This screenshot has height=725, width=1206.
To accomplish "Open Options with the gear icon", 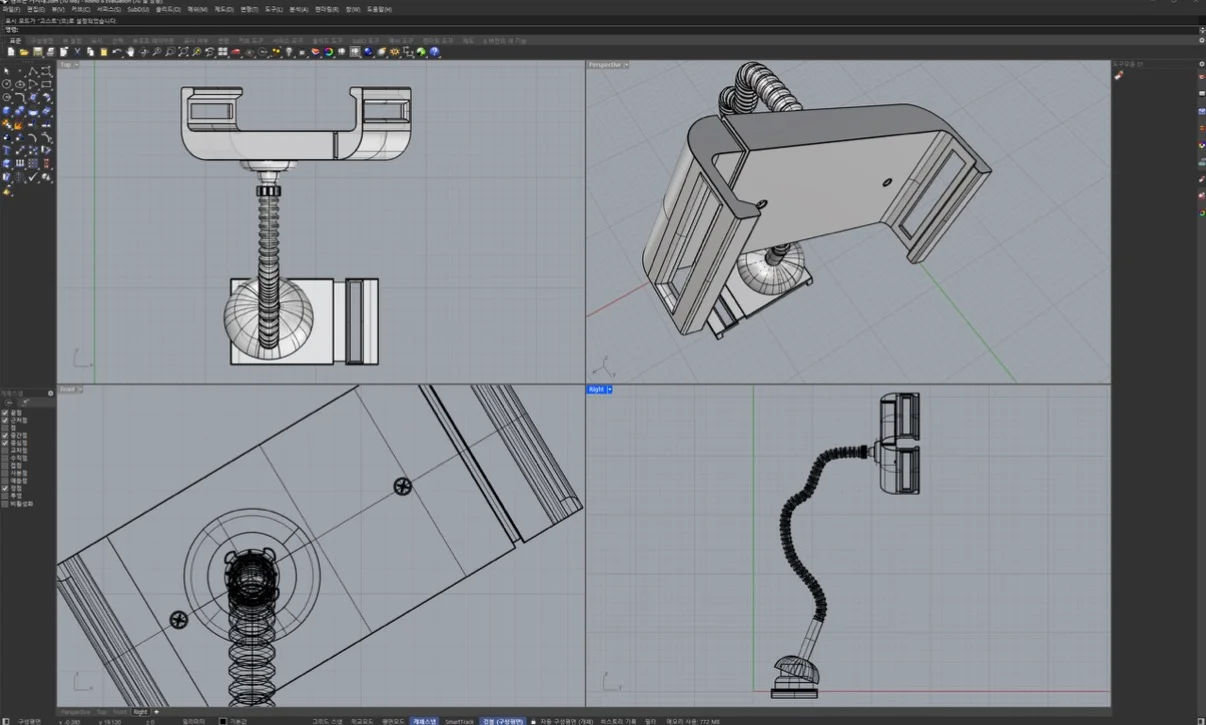I will pyautogui.click(x=394, y=52).
